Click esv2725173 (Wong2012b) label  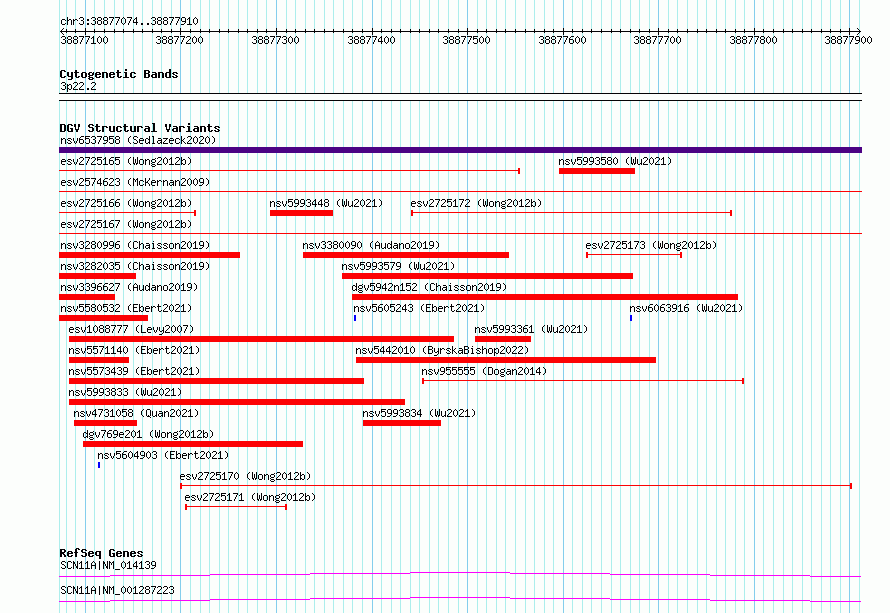pyautogui.click(x=651, y=245)
